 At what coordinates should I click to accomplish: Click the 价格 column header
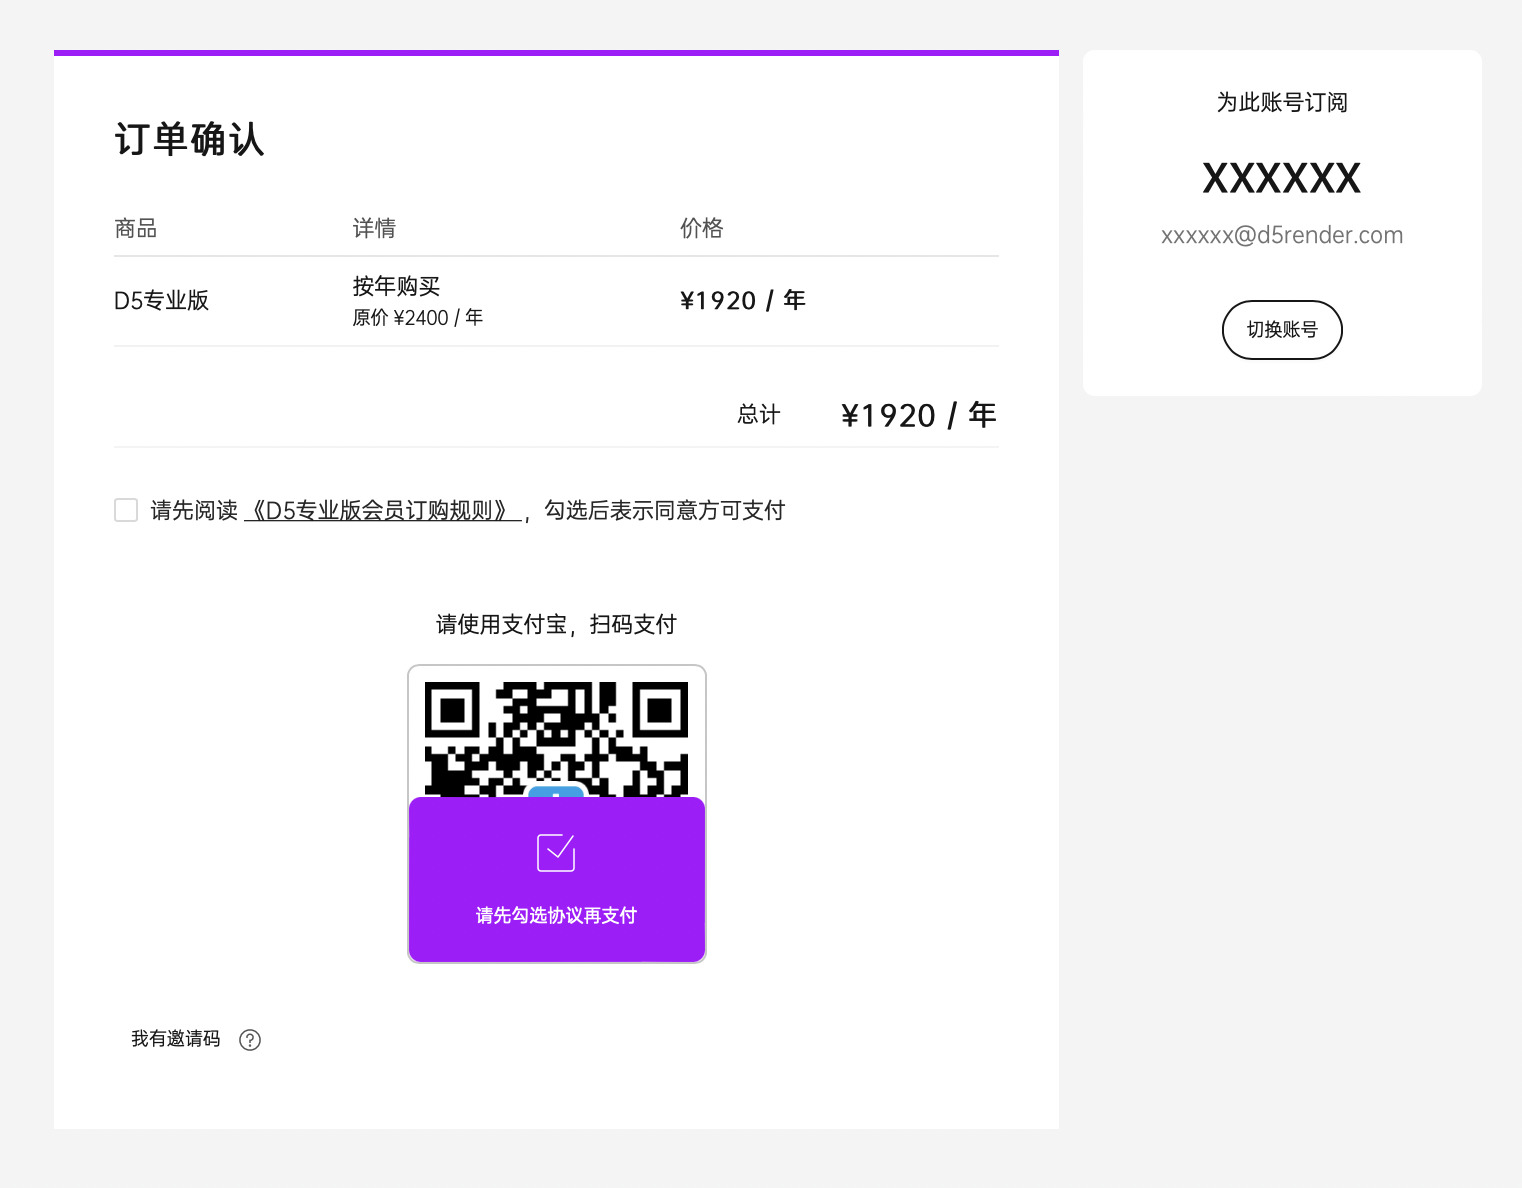[x=701, y=229]
